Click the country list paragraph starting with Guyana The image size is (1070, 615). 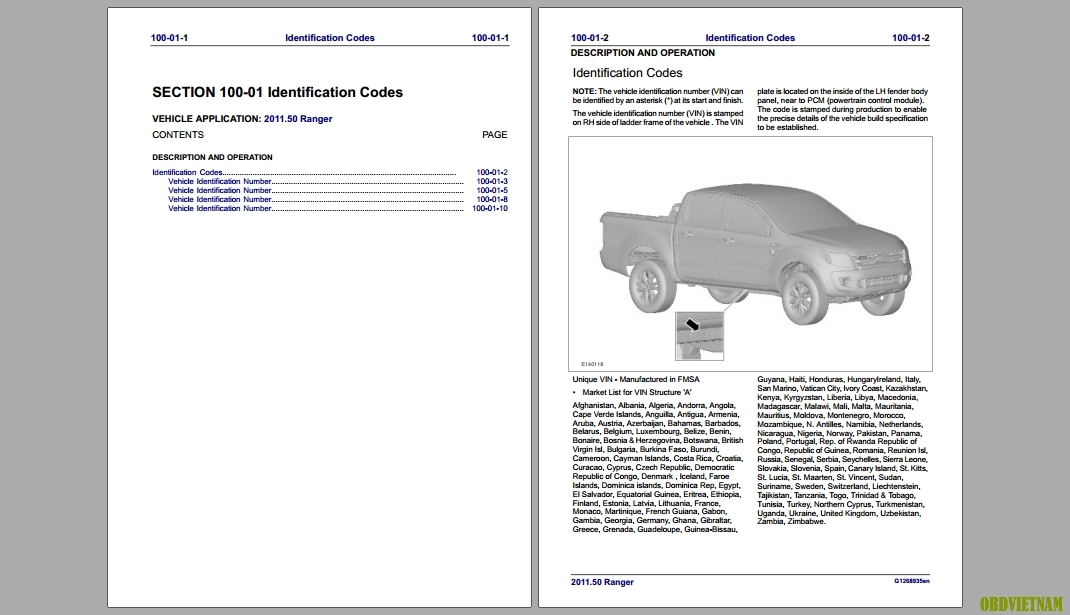(842, 450)
